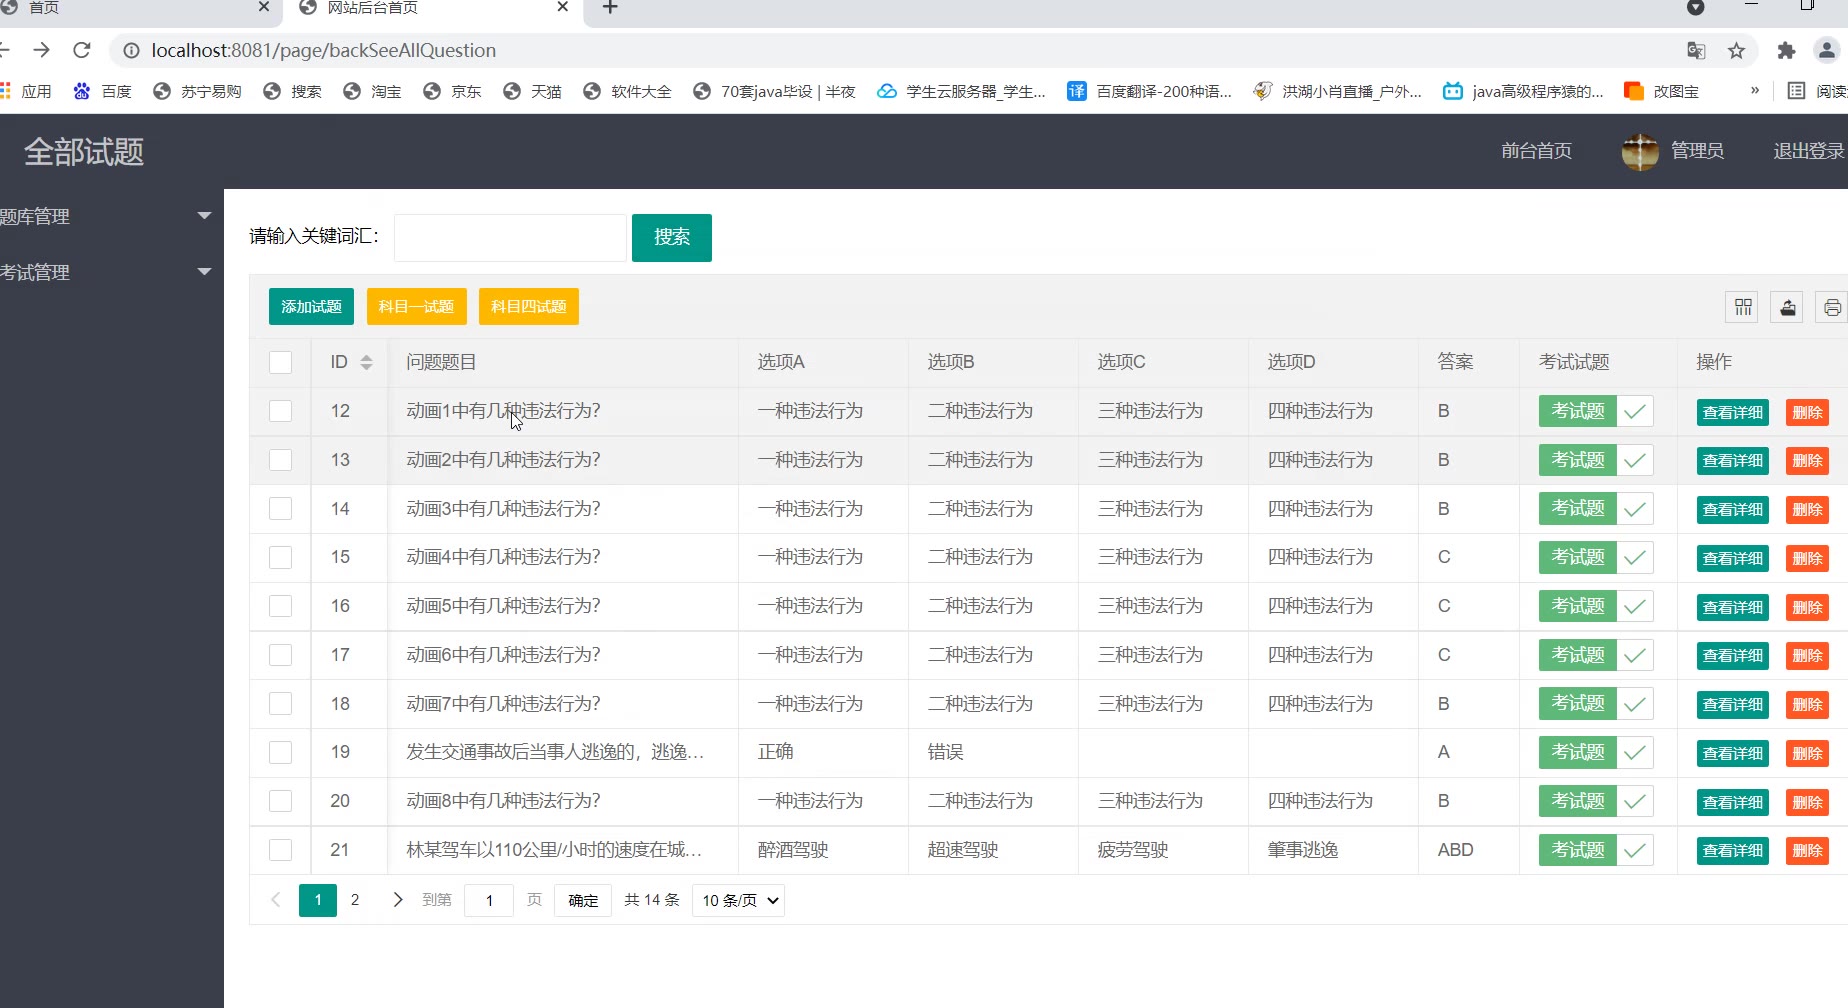The width and height of the screenshot is (1848, 1008).
Task: Toggle the select-all header checkbox
Action: pos(280,362)
